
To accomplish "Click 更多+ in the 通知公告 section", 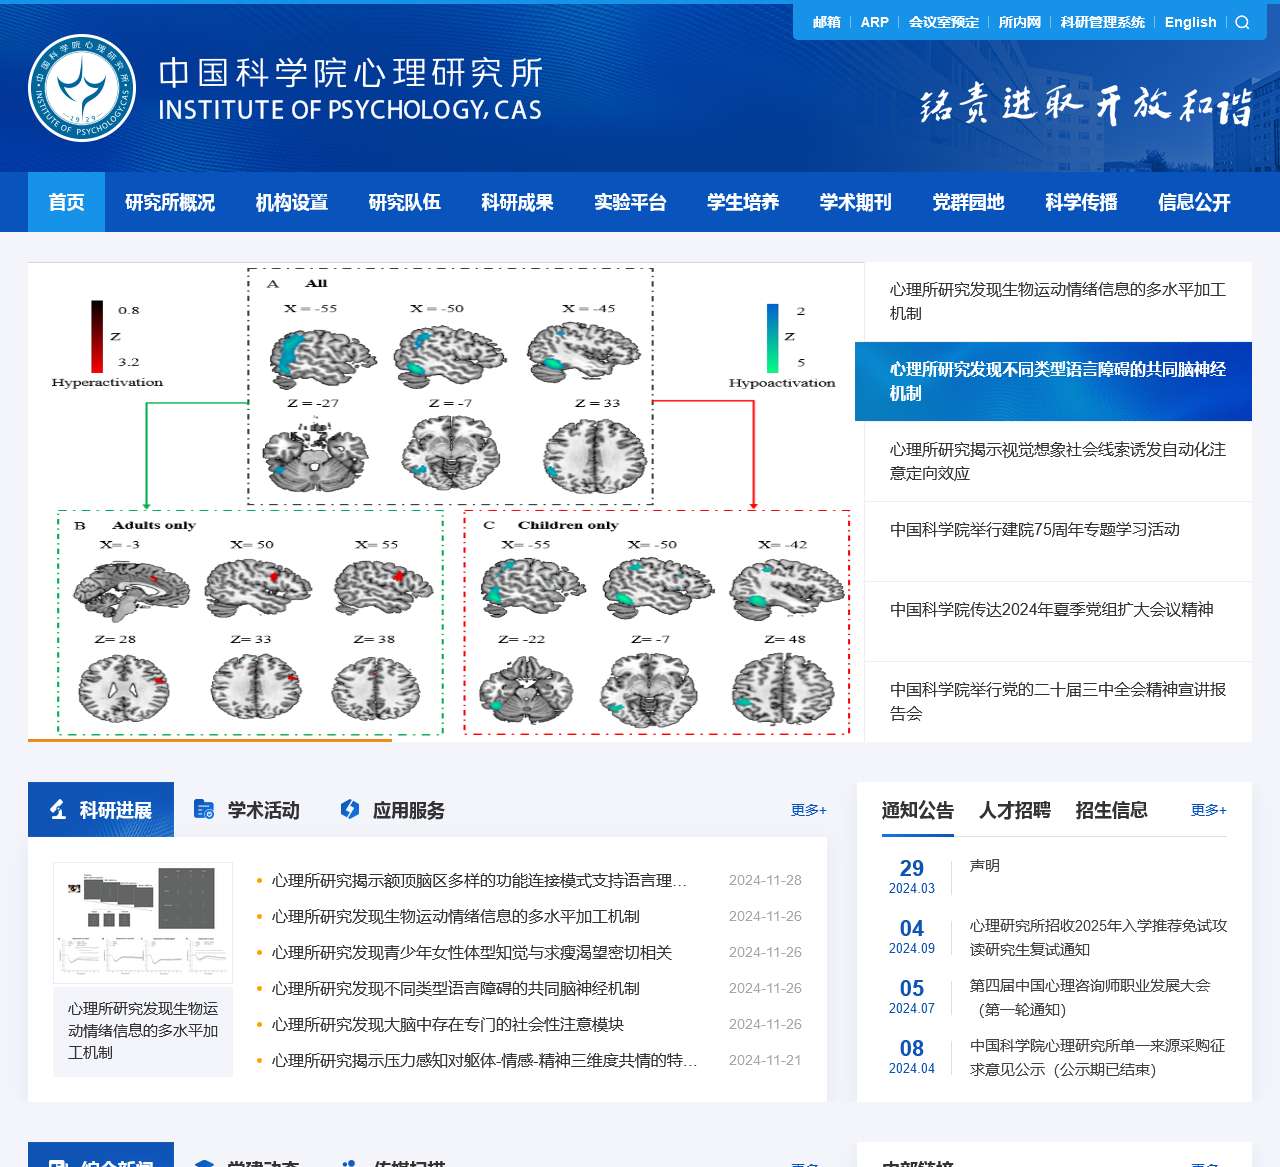I will (x=1209, y=810).
